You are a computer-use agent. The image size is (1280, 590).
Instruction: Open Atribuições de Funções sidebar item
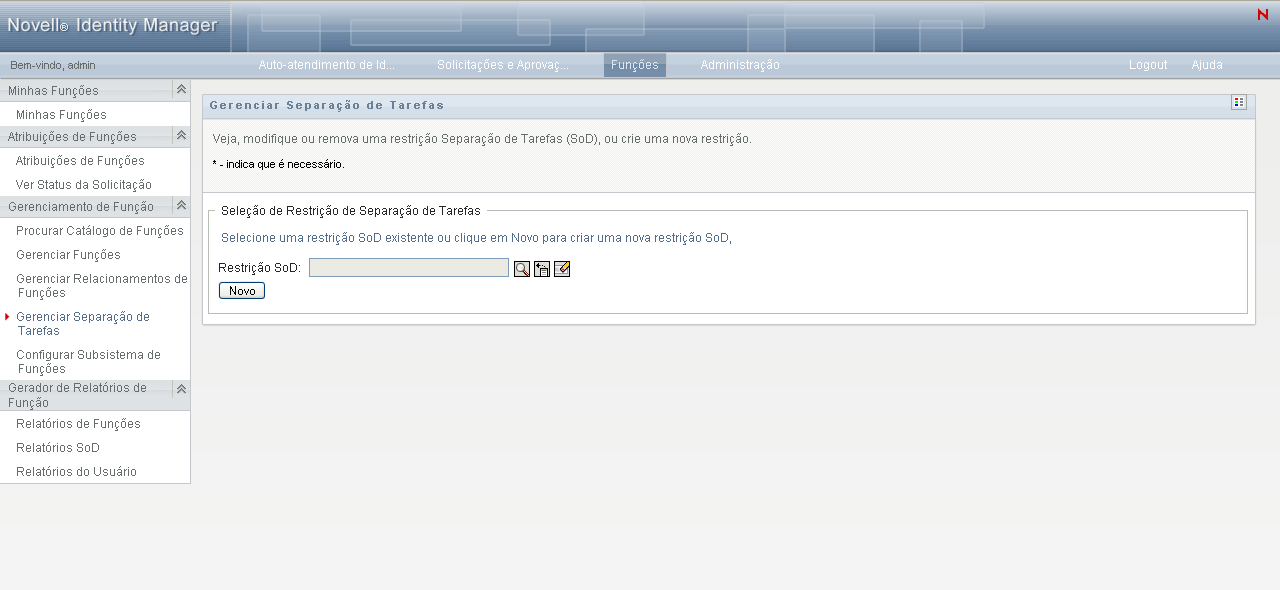(x=80, y=161)
